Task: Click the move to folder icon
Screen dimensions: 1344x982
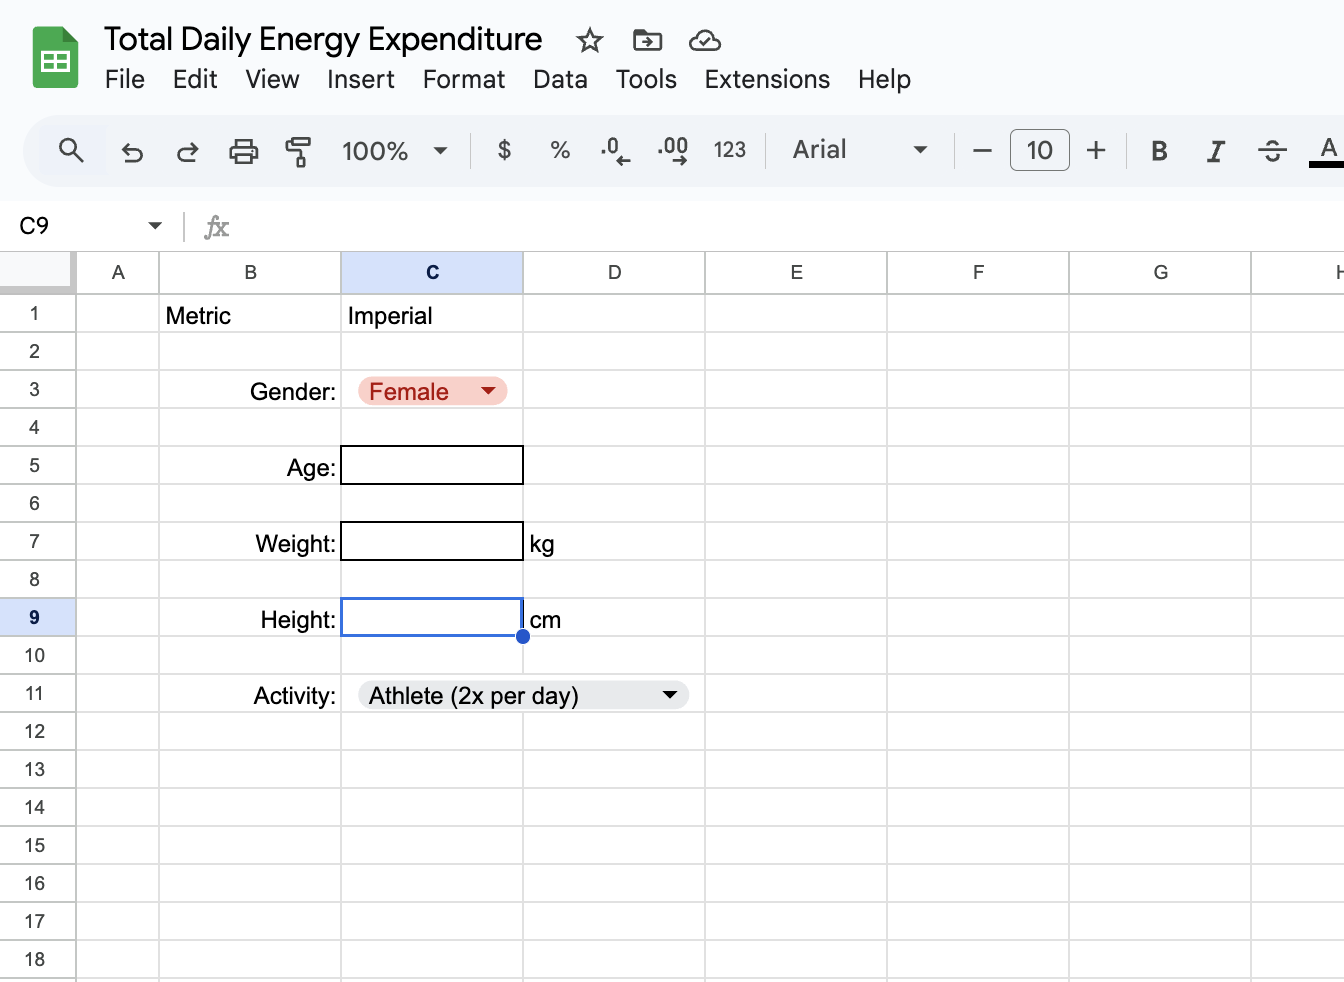Action: (648, 41)
